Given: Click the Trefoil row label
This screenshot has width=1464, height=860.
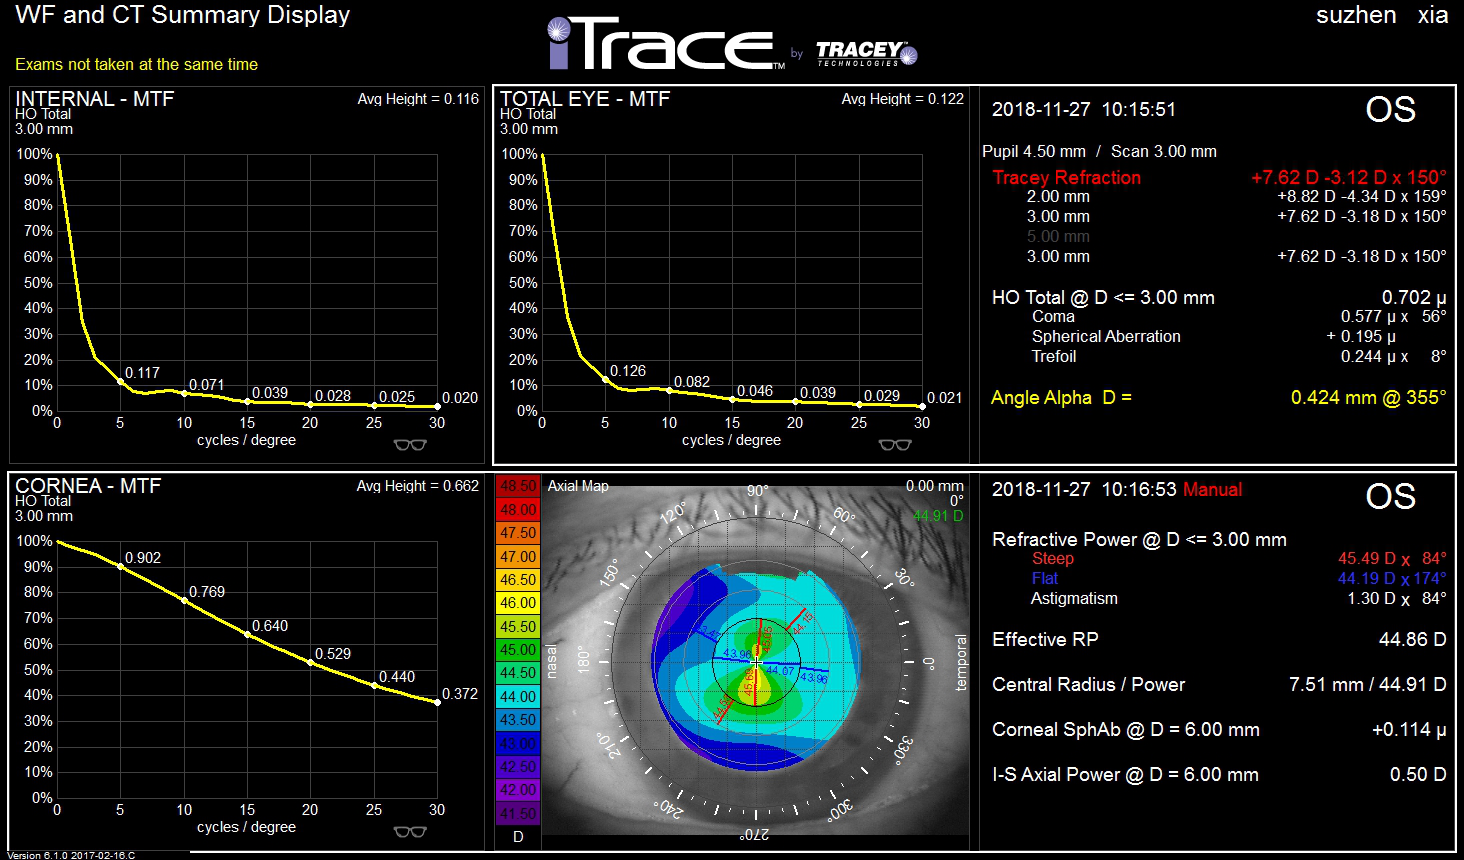Looking at the screenshot, I should tap(1054, 357).
